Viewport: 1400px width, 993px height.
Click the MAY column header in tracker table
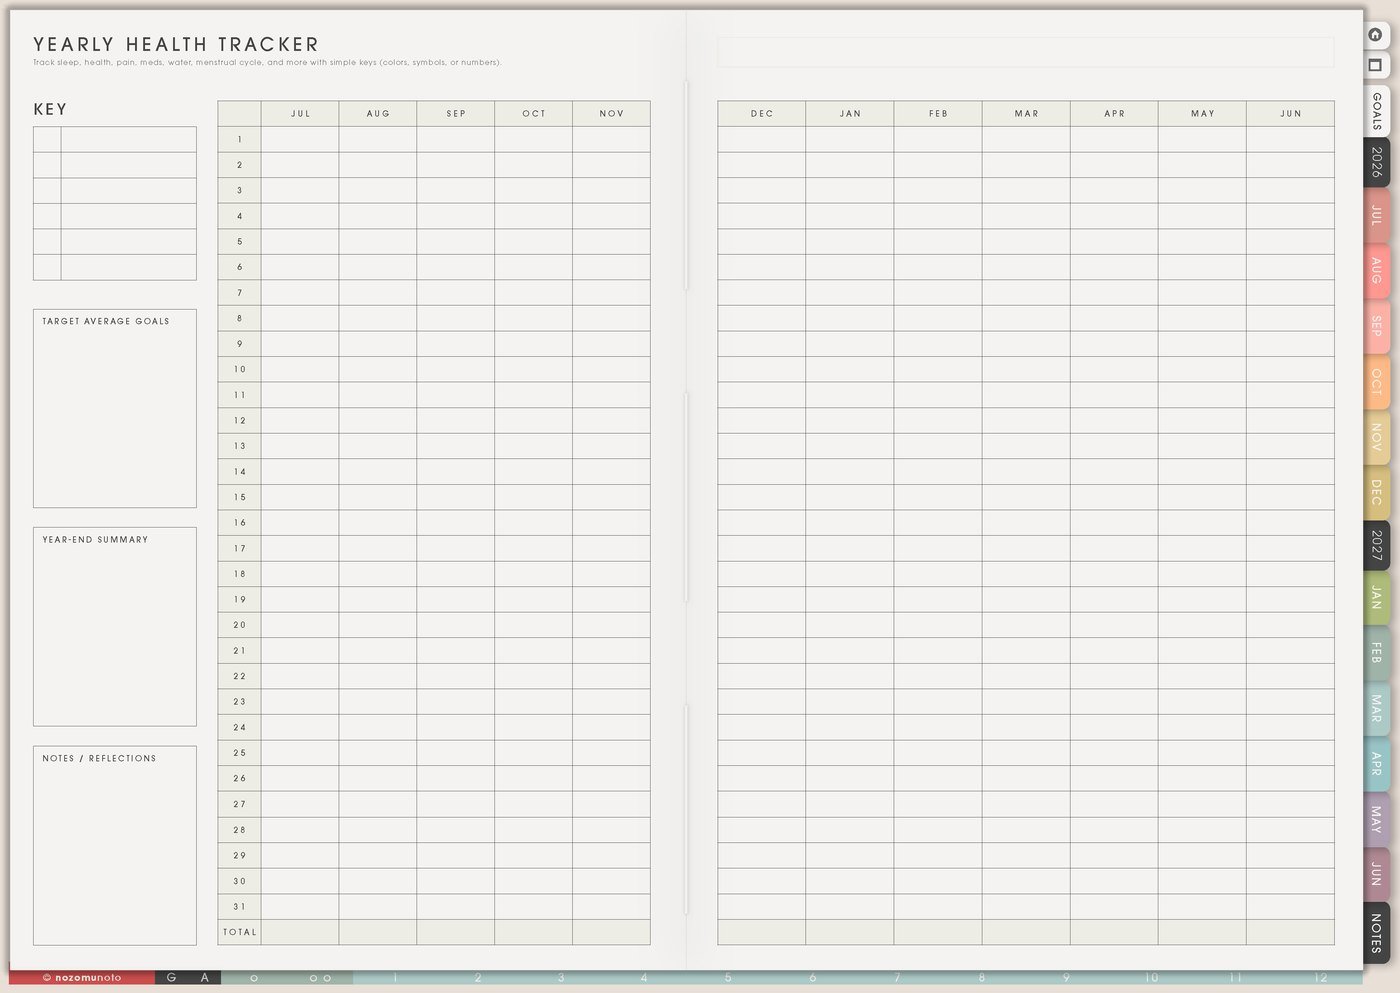[x=1202, y=113]
